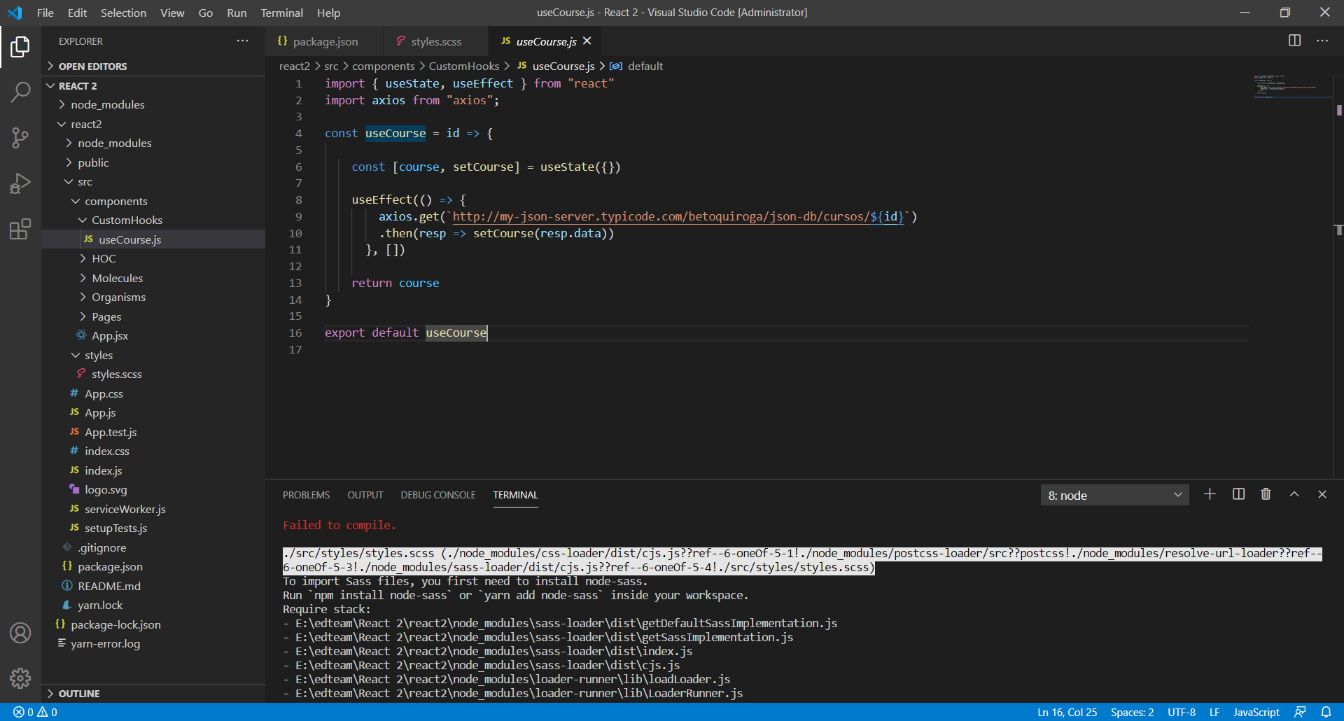Open the editor More Actions menu
Viewport: 1344px width, 721px height.
pos(1323,41)
